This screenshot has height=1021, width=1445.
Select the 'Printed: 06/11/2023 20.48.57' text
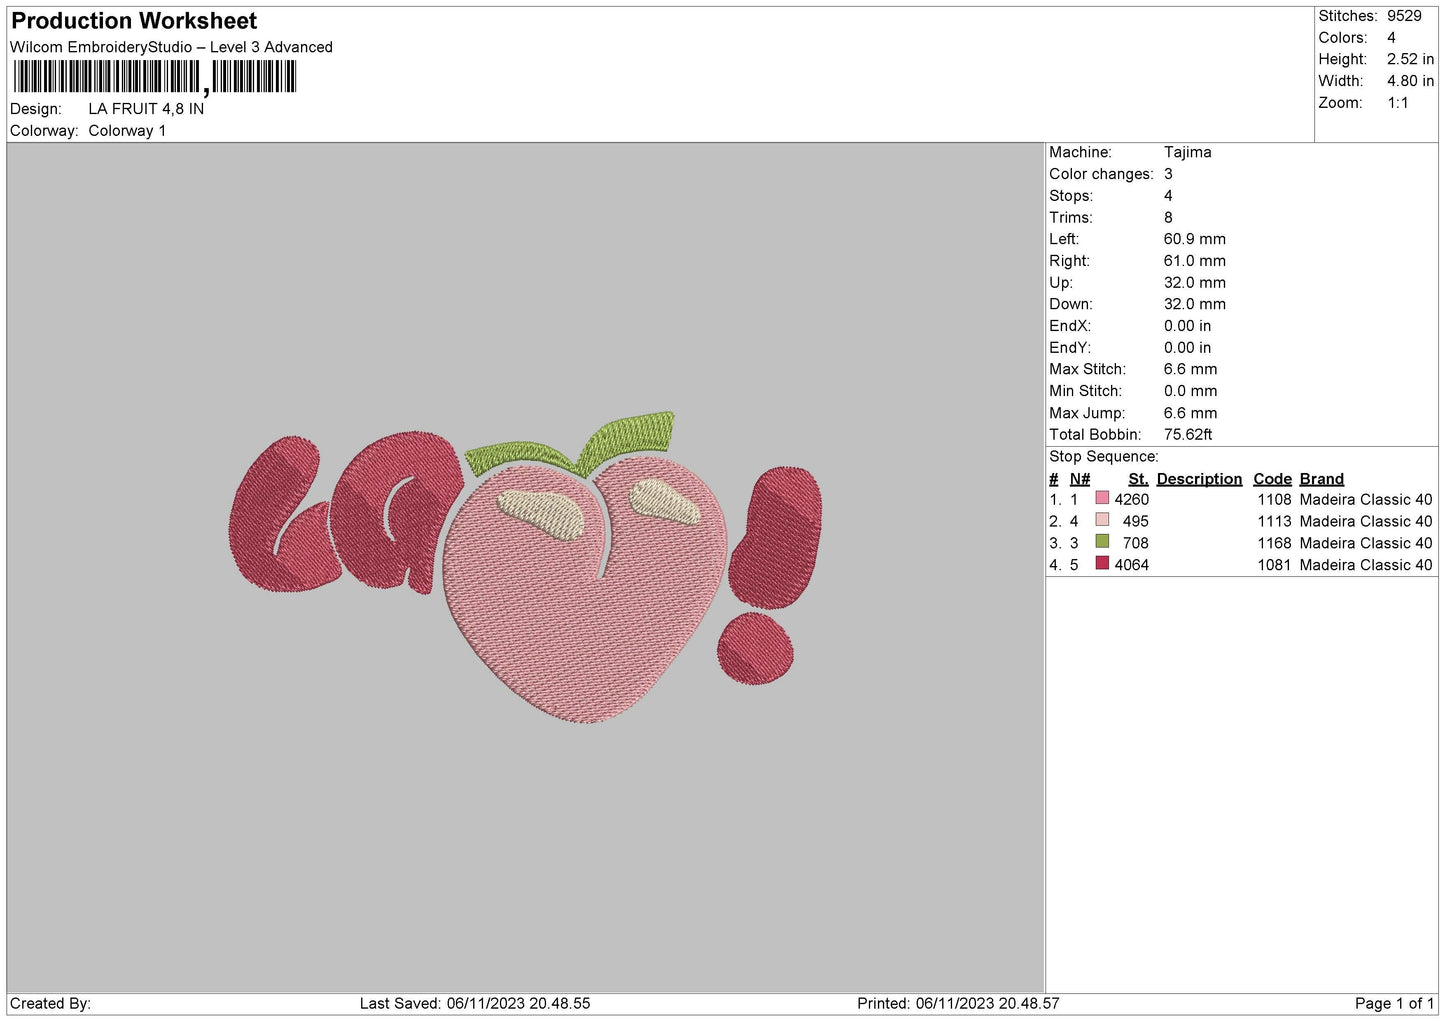[x=958, y=1004]
